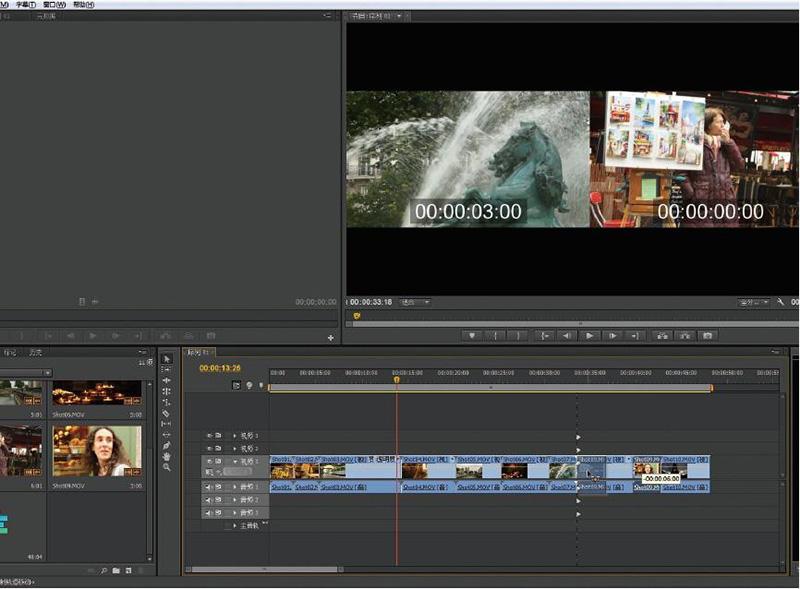The height and width of the screenshot is (589, 800).
Task: Expand the Master audio track
Action: [x=235, y=526]
